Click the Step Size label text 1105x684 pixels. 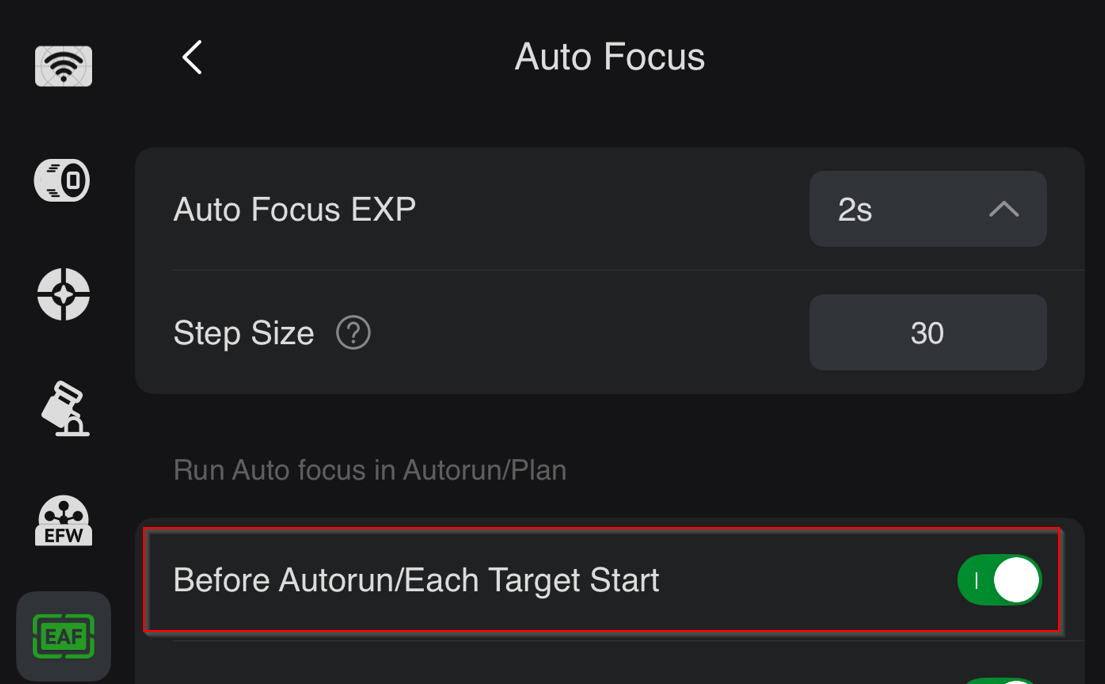244,333
